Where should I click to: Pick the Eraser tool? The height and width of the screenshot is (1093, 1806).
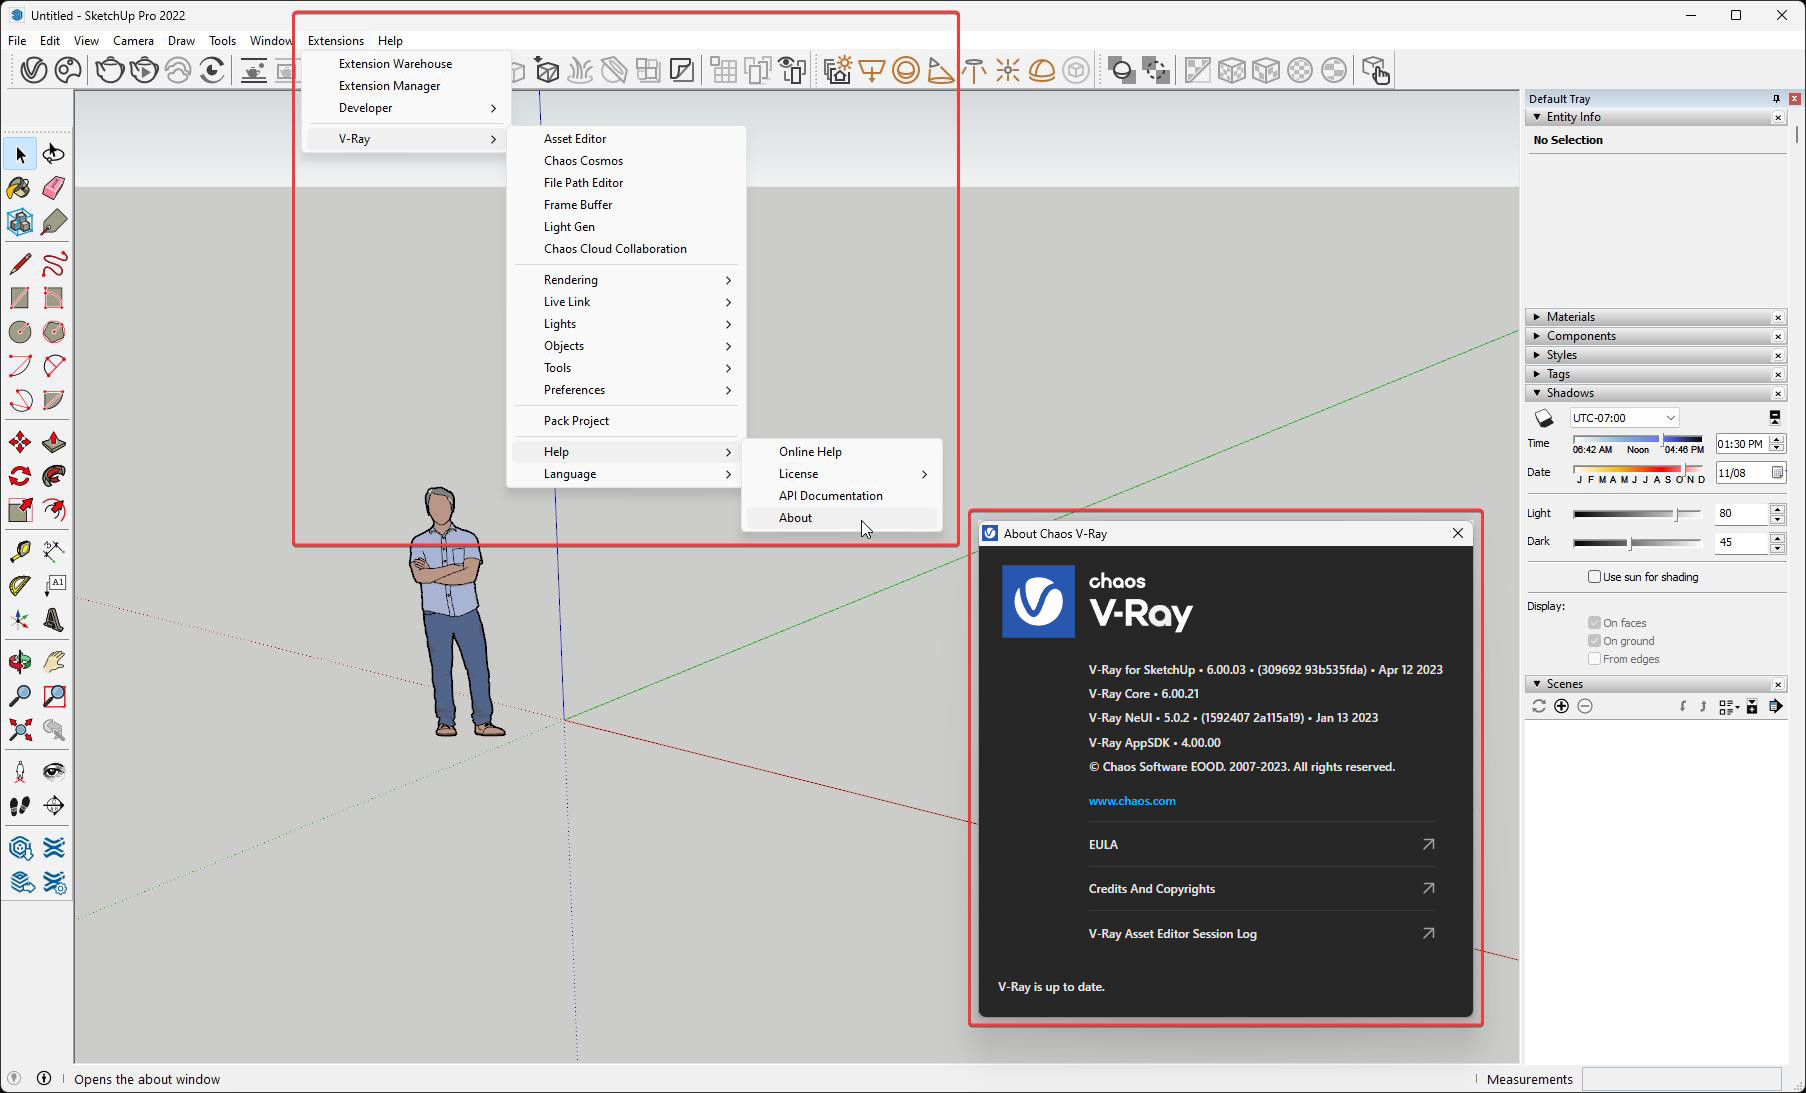point(54,188)
